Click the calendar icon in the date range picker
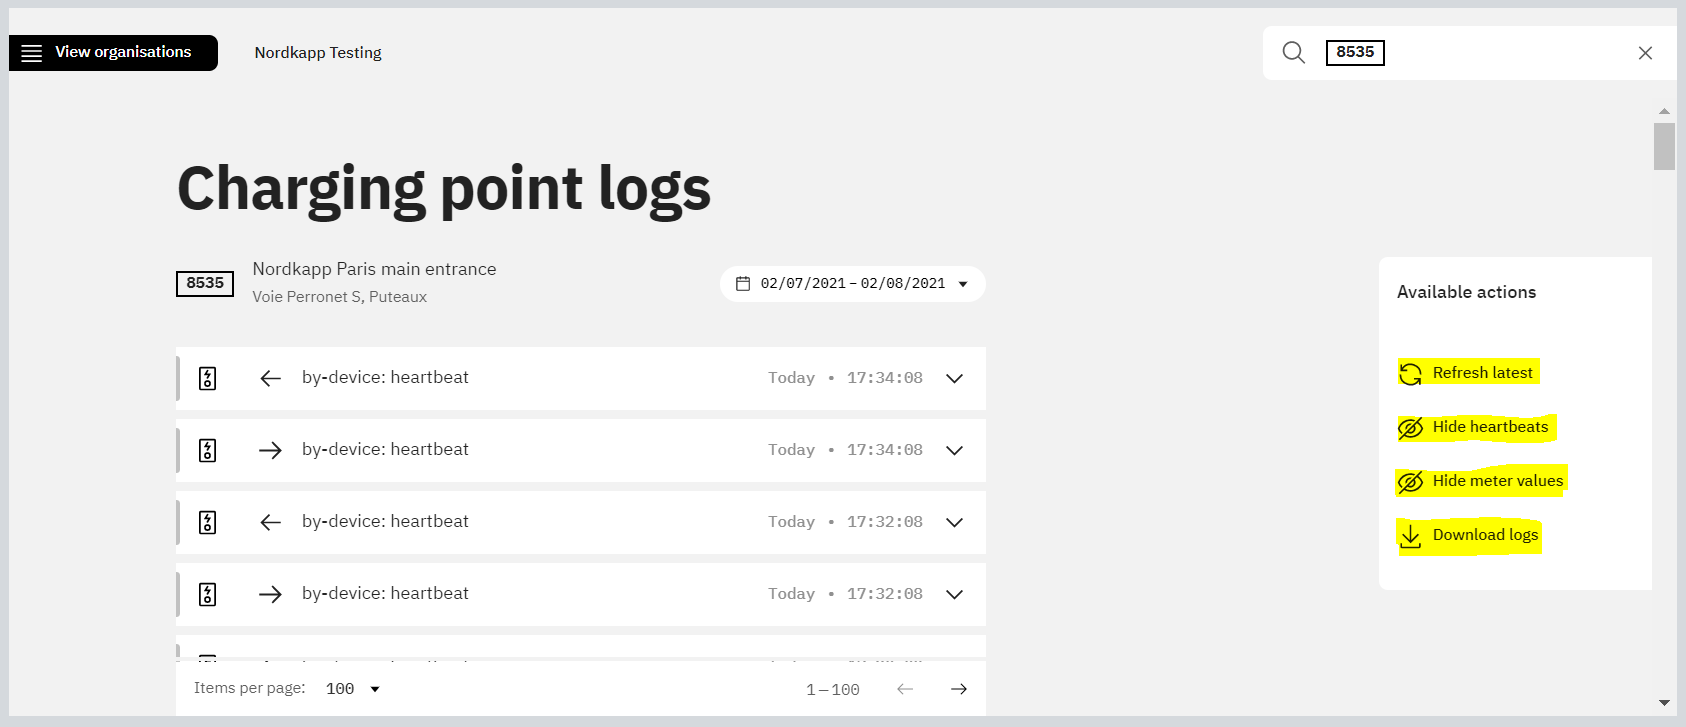1686x727 pixels. click(743, 284)
